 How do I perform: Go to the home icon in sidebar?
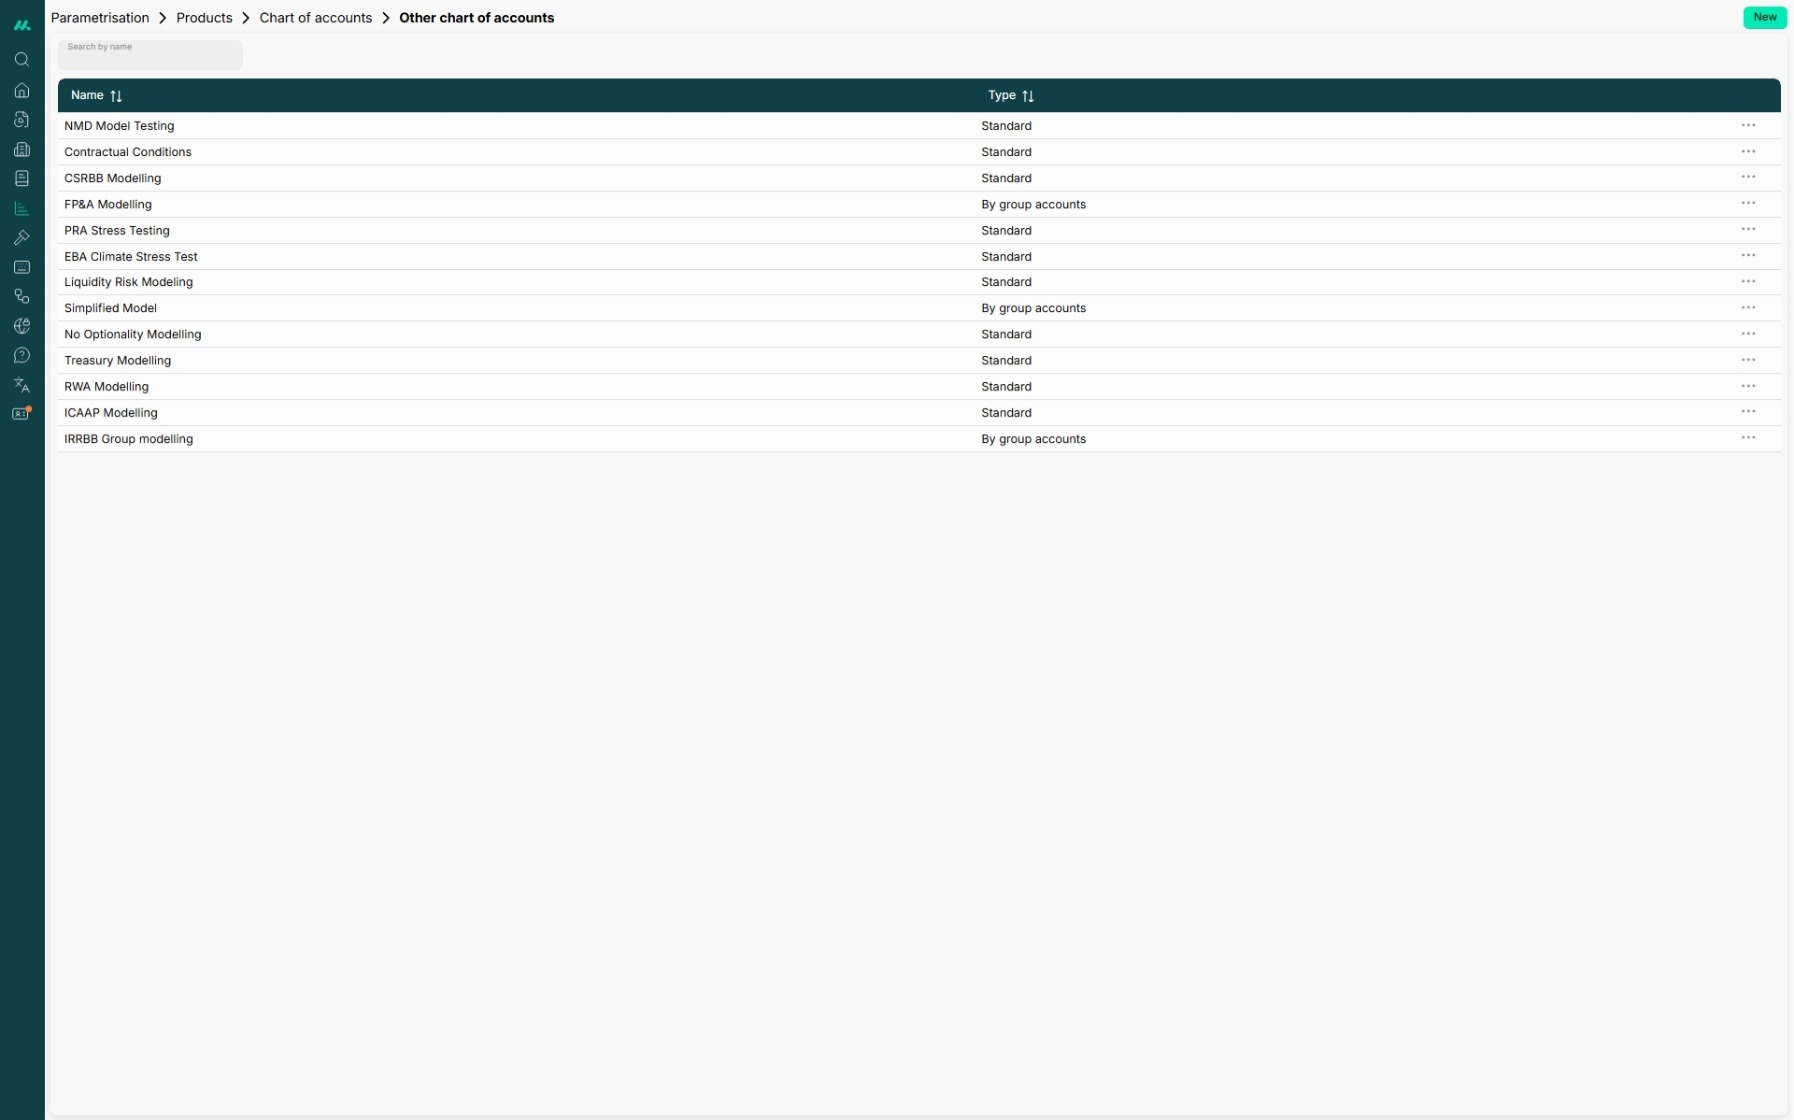[22, 90]
